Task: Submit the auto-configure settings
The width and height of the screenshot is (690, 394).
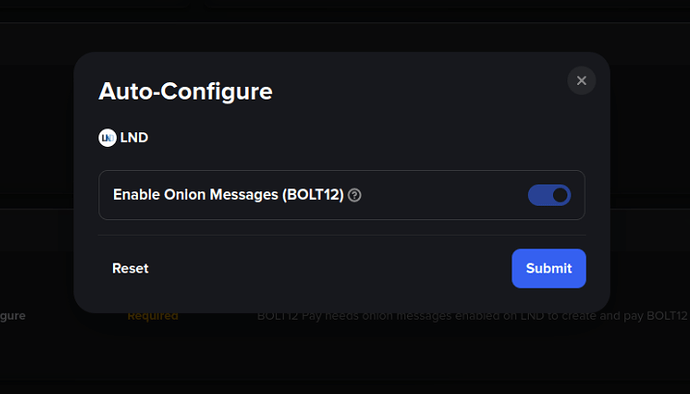Action: tap(549, 269)
